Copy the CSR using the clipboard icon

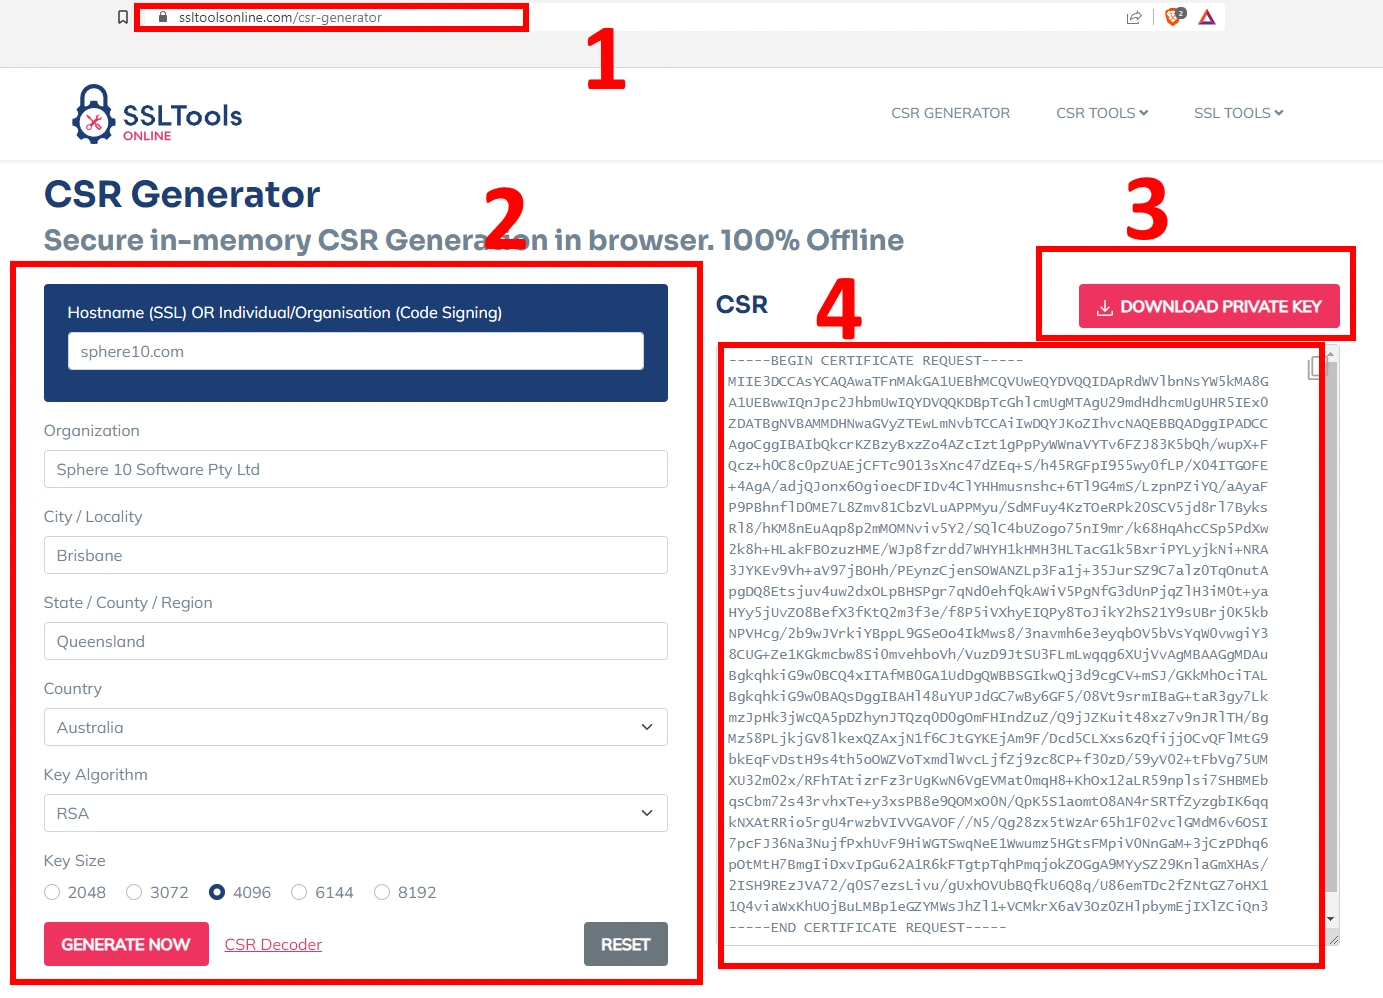click(x=1316, y=368)
